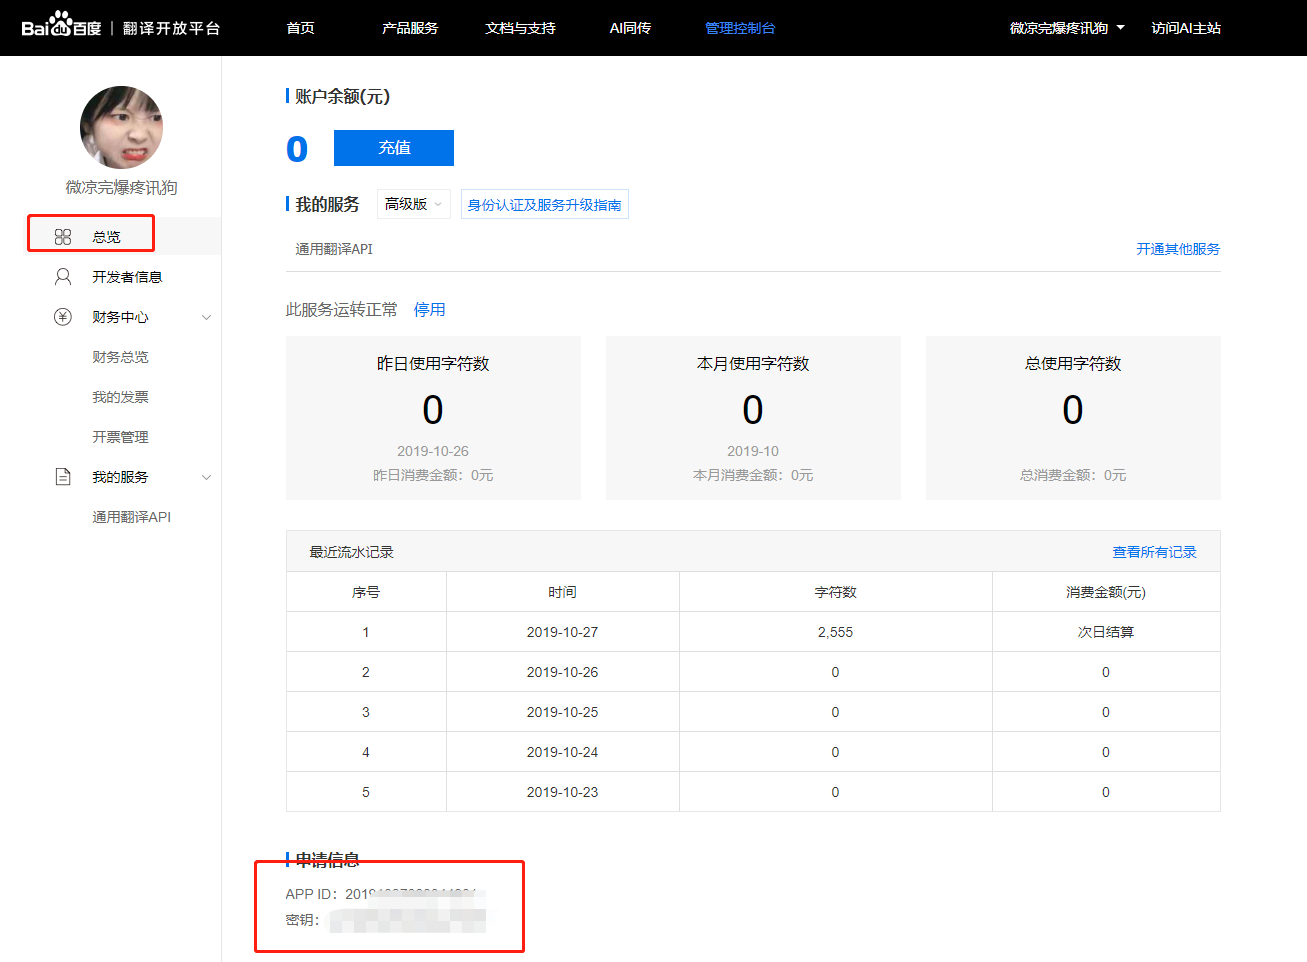Screen dimensions: 1307x962
Task: Open 身份认证及服务升级指南 link
Action: (545, 204)
